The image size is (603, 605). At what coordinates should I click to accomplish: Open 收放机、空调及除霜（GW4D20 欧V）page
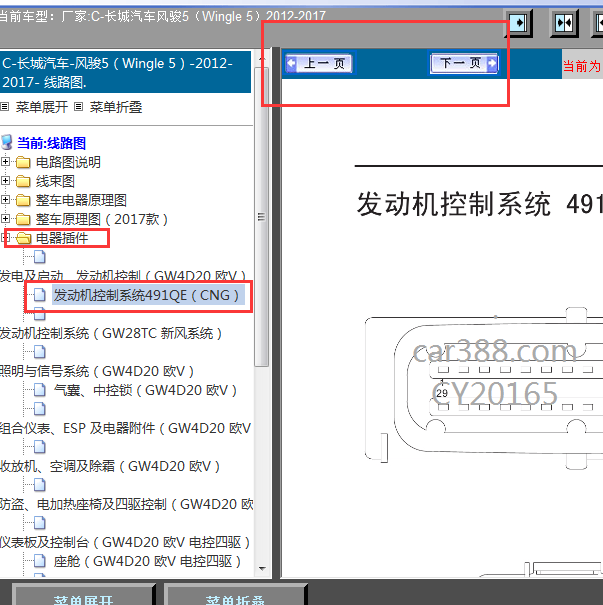tap(110, 466)
